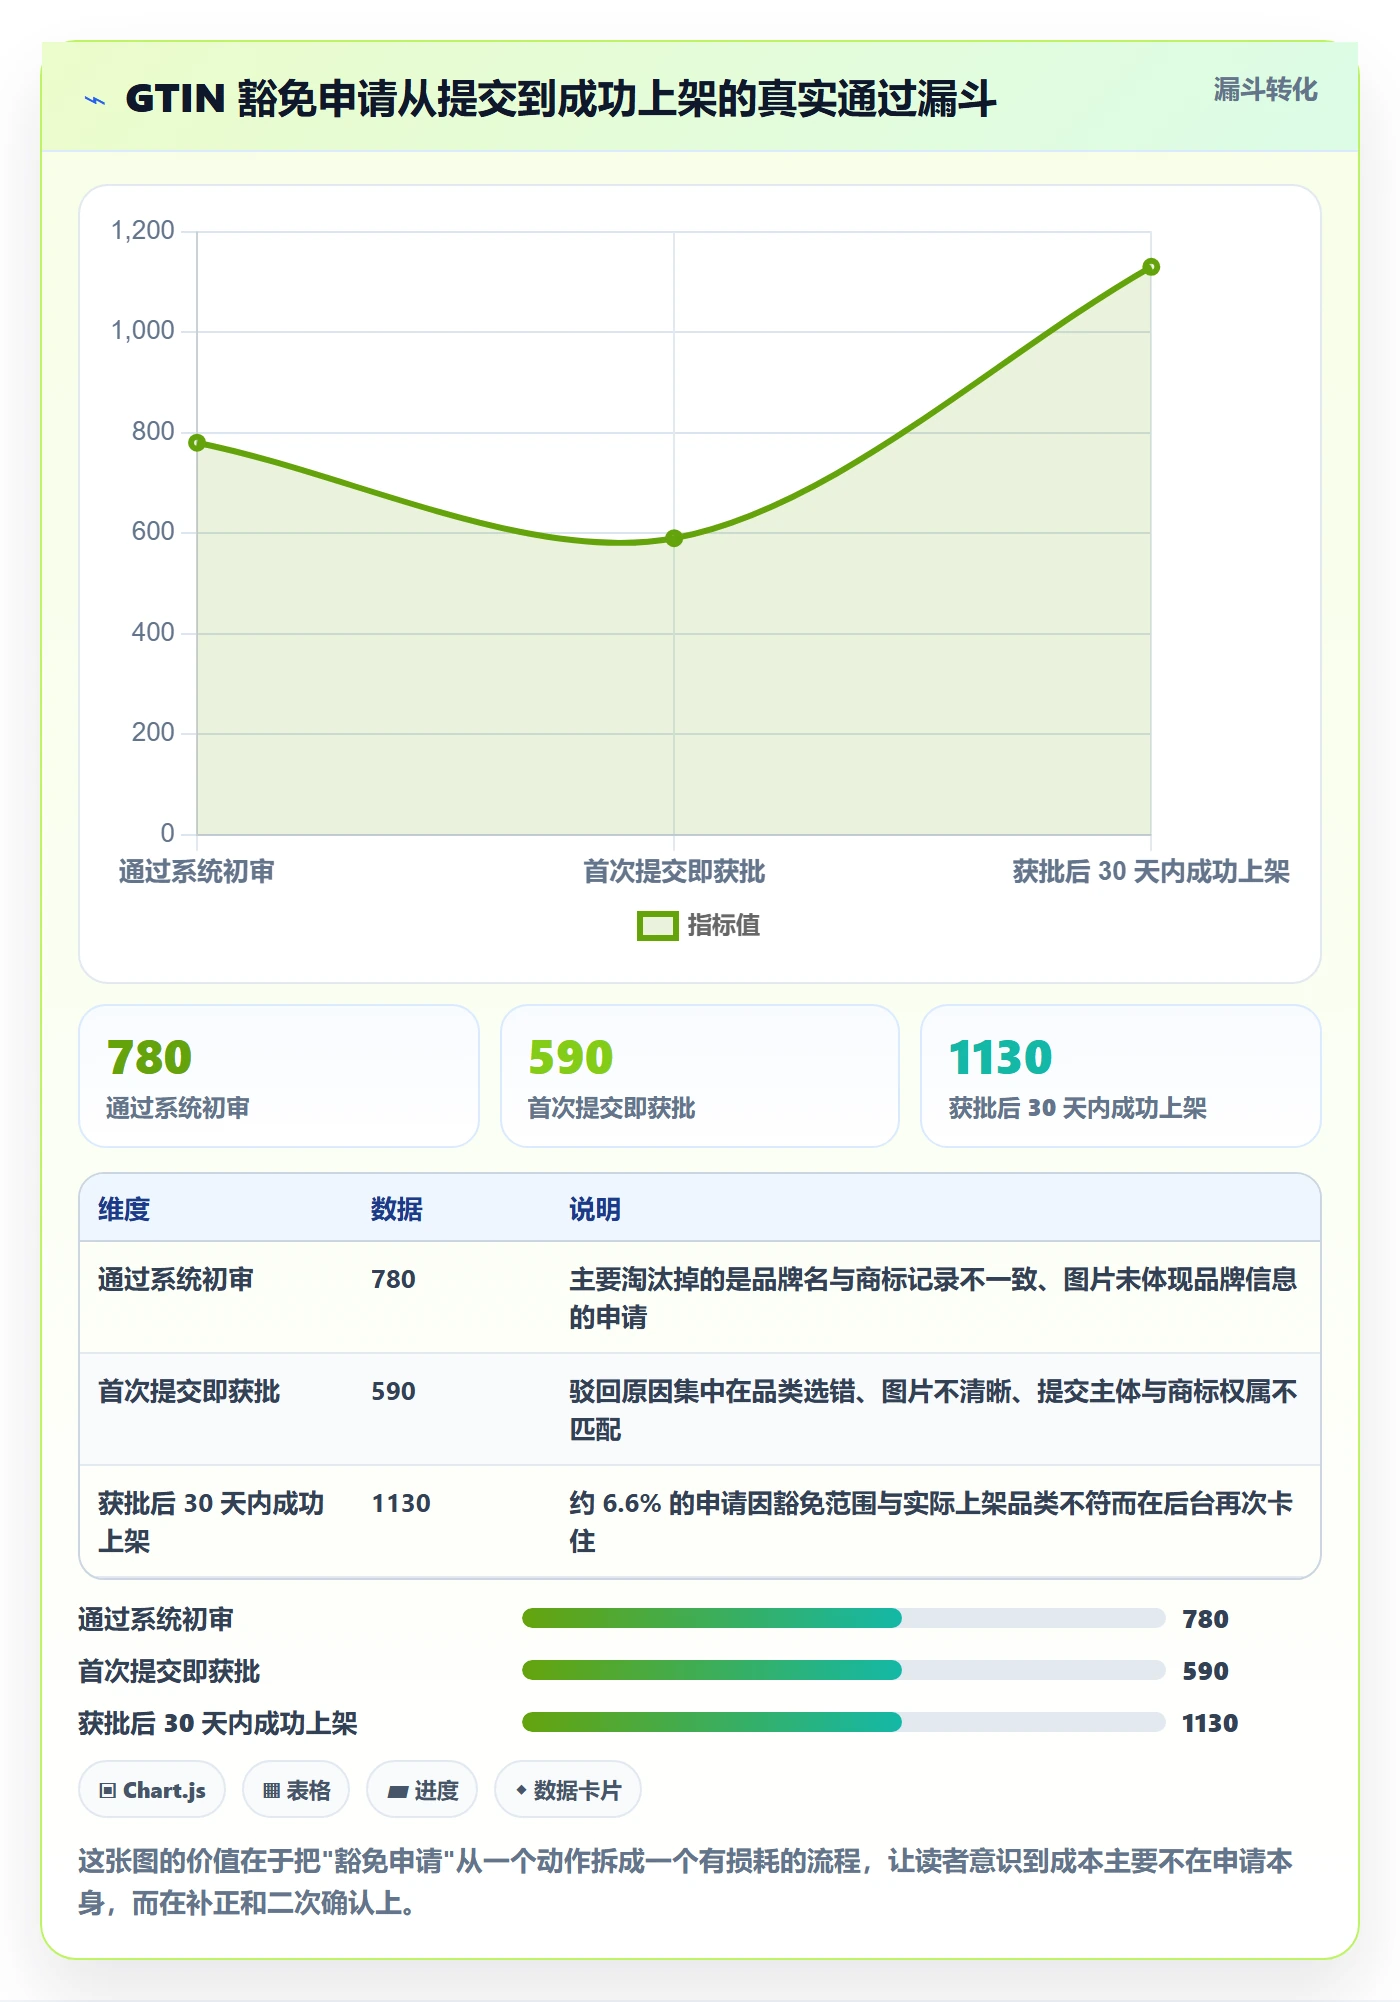Viewport: 1400px width, 2002px height.
Task: Click the 通过系统初审 table row label
Action: [x=176, y=1280]
